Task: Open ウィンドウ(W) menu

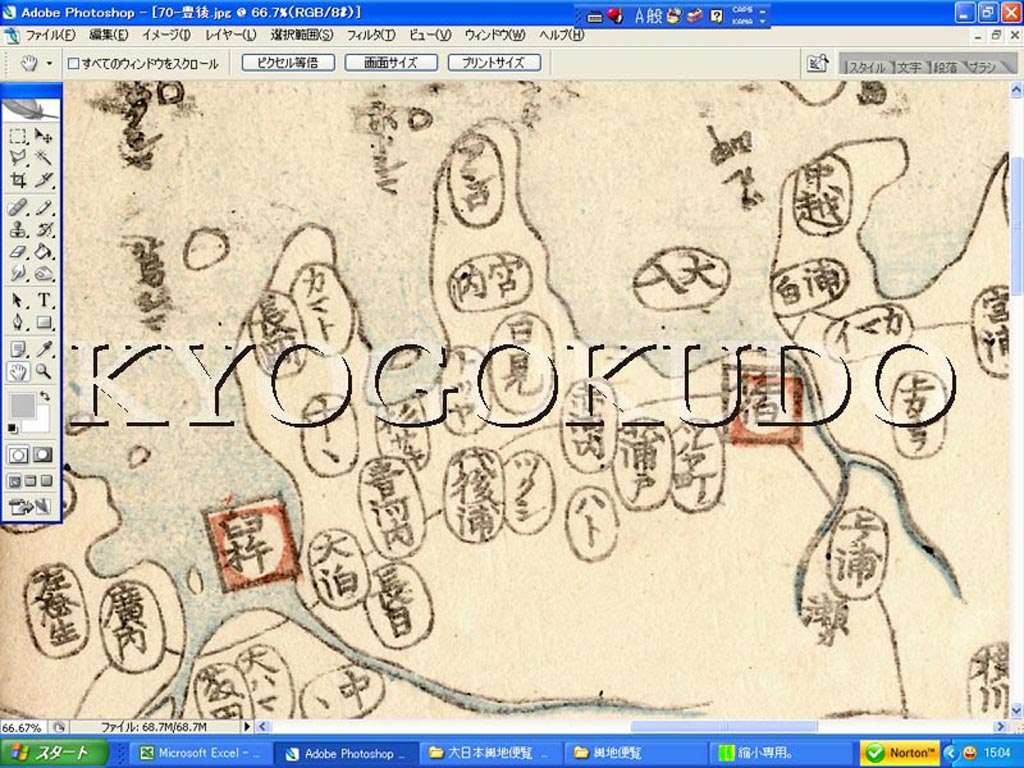Action: click(x=494, y=35)
